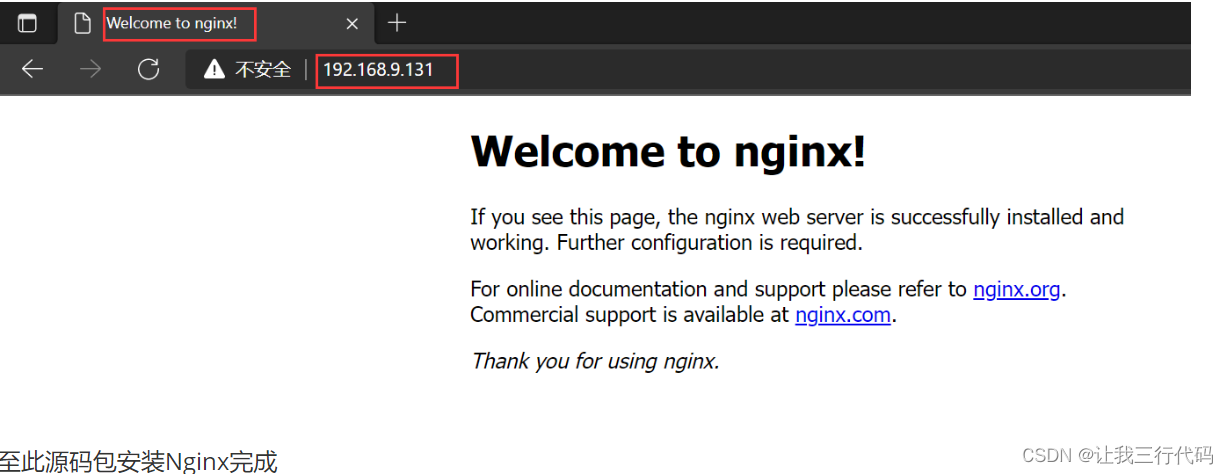Viewport: 1228px width, 474px height.
Task: Go back to the previous page
Action: [x=32, y=69]
